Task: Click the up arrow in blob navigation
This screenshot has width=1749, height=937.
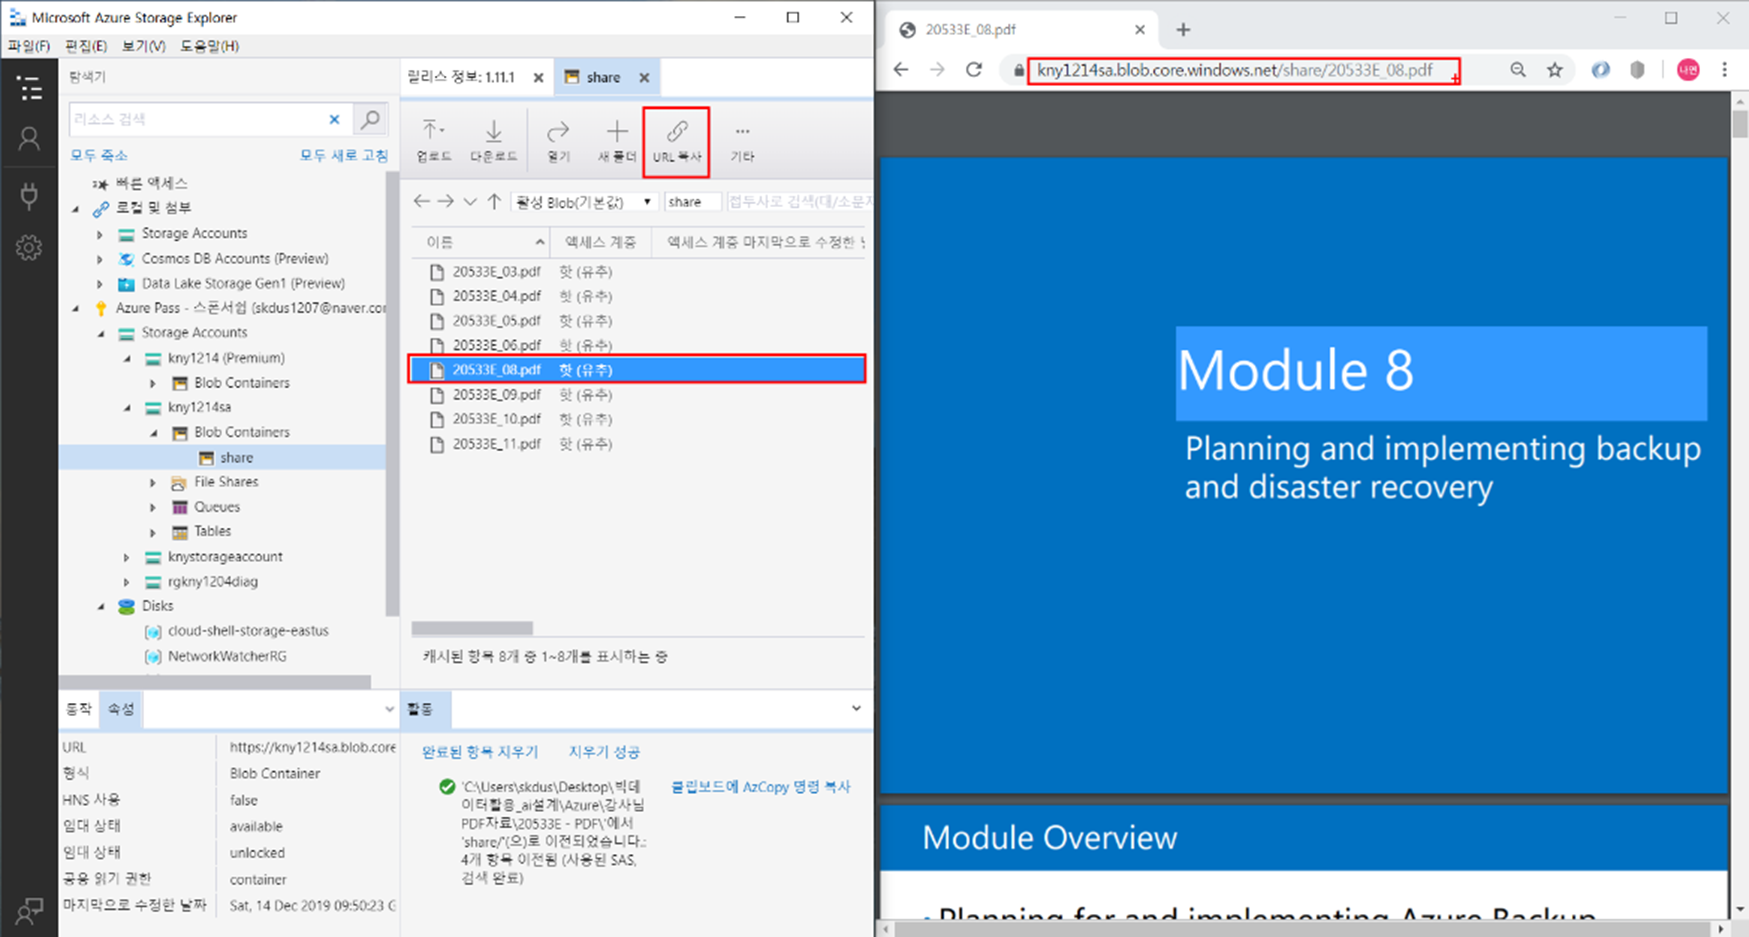Action: pyautogui.click(x=494, y=202)
